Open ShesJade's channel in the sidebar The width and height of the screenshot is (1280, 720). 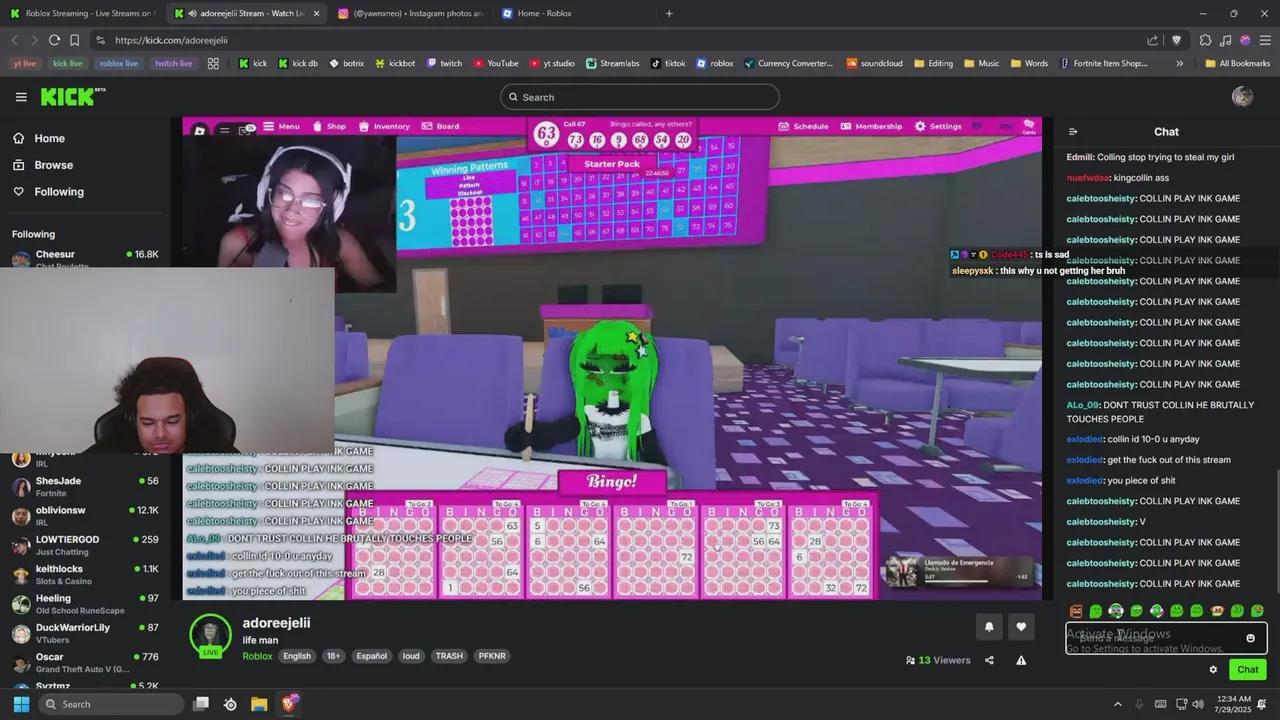click(x=85, y=486)
